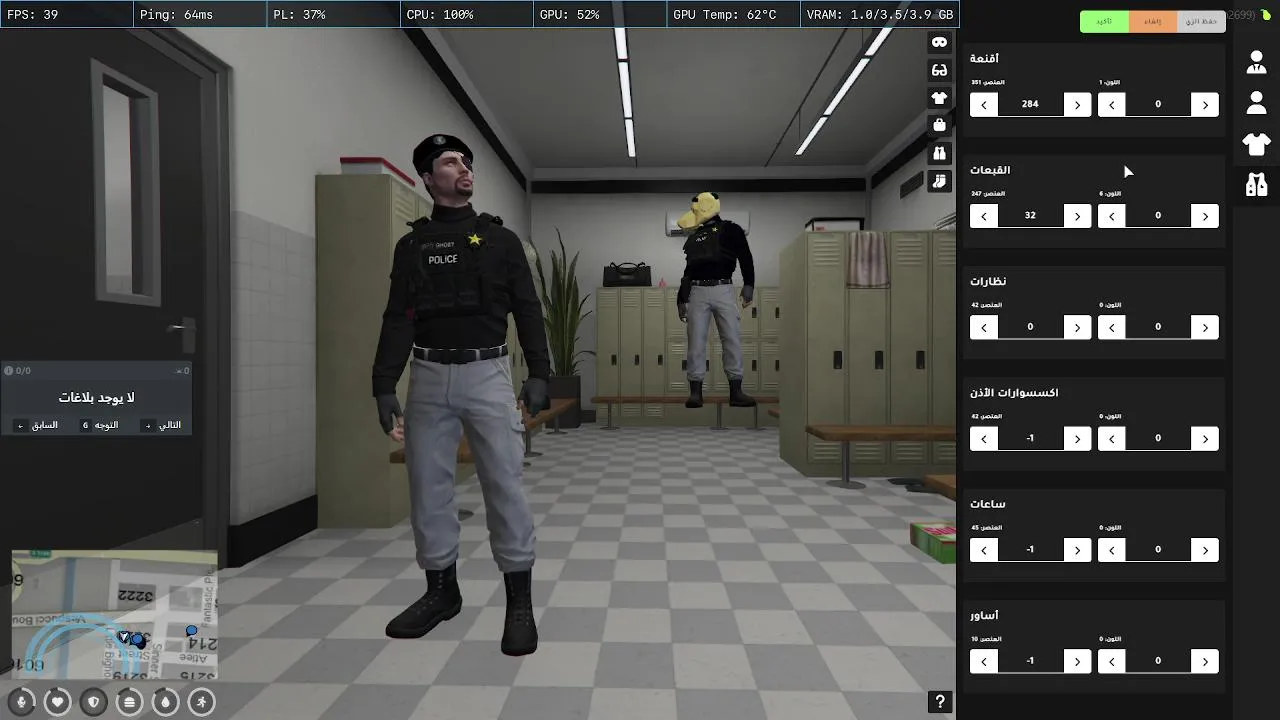1280x720 pixels.
Task: Click the اكسسوارات الأذن section heading
Action: click(1014, 392)
